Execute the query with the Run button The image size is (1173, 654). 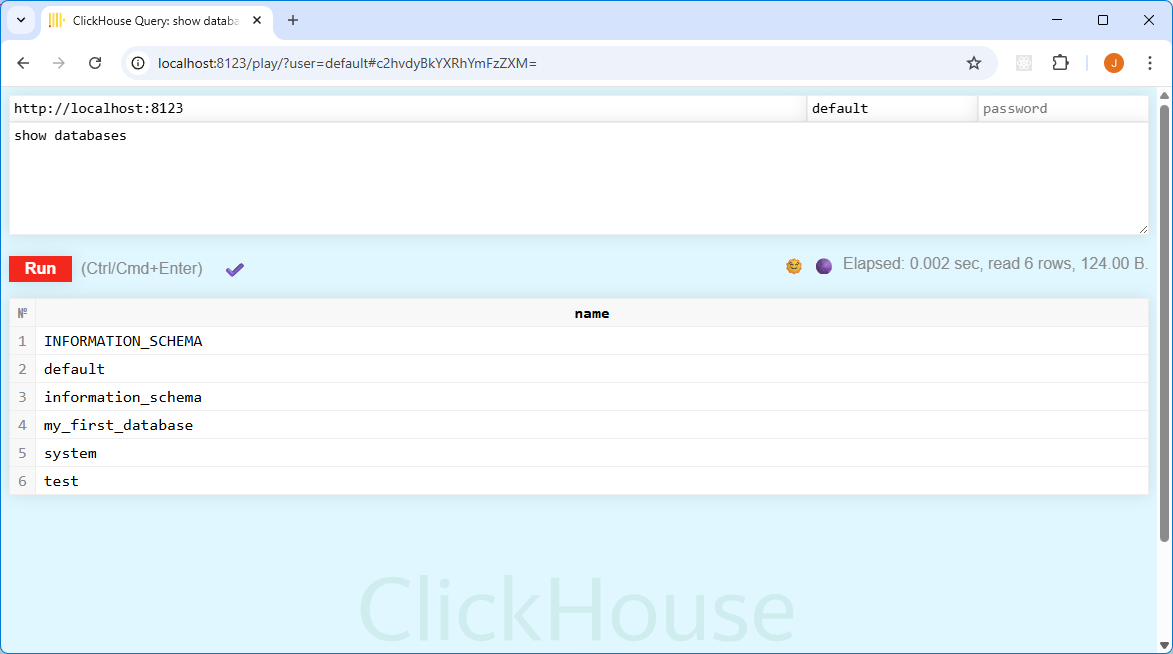(x=40, y=268)
